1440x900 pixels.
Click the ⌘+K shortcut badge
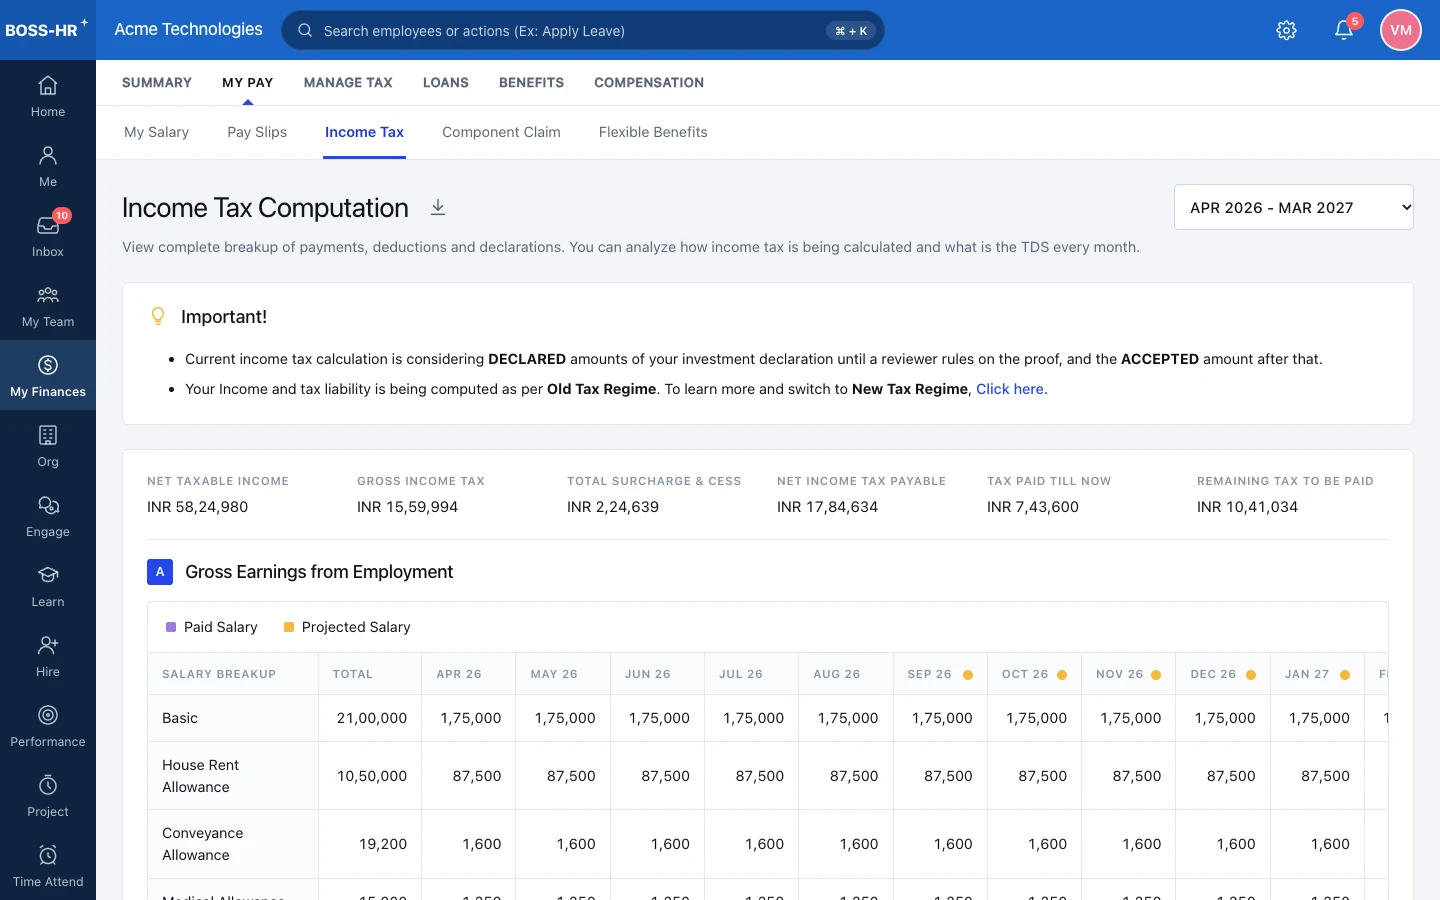tap(852, 31)
